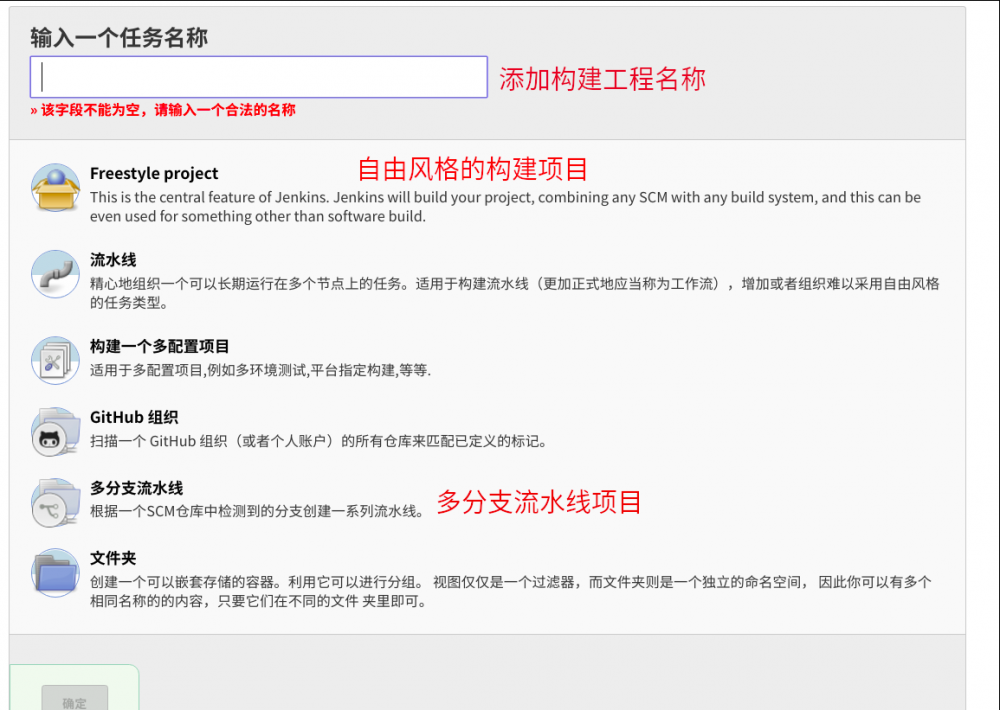Viewport: 1000px width, 710px height.
Task: Select the Freestyle project item type
Action: tap(153, 173)
